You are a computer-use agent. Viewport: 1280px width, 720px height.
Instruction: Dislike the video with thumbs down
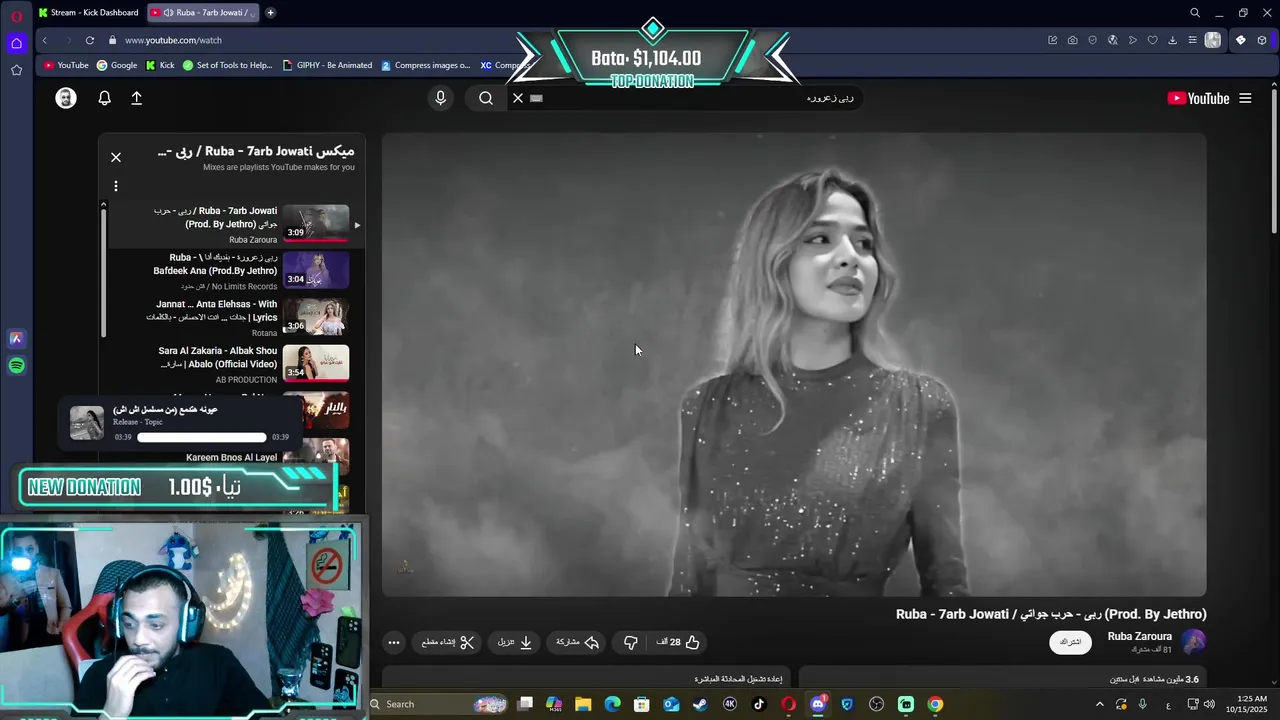pyautogui.click(x=631, y=642)
